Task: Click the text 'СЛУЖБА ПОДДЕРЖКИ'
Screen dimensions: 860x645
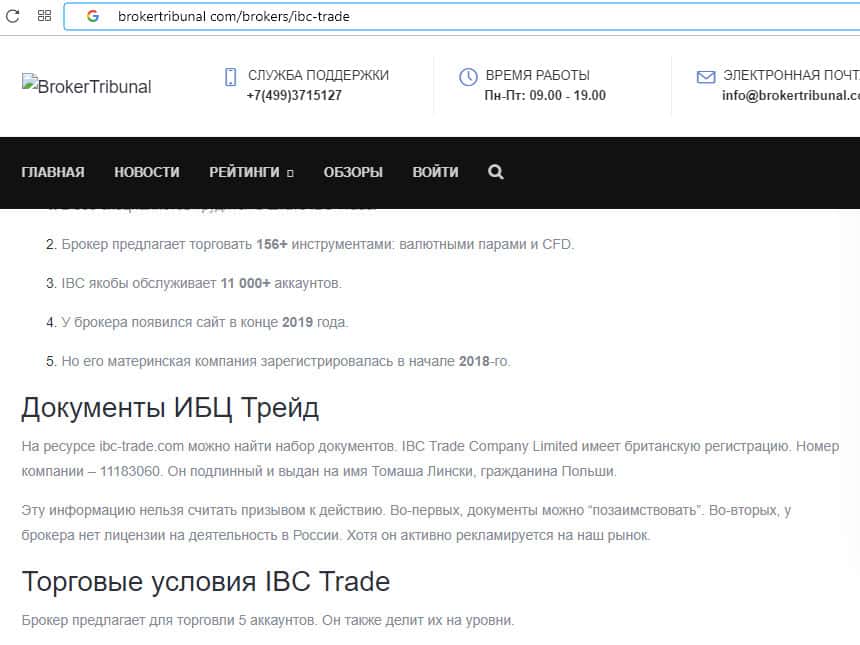Action: 318,75
